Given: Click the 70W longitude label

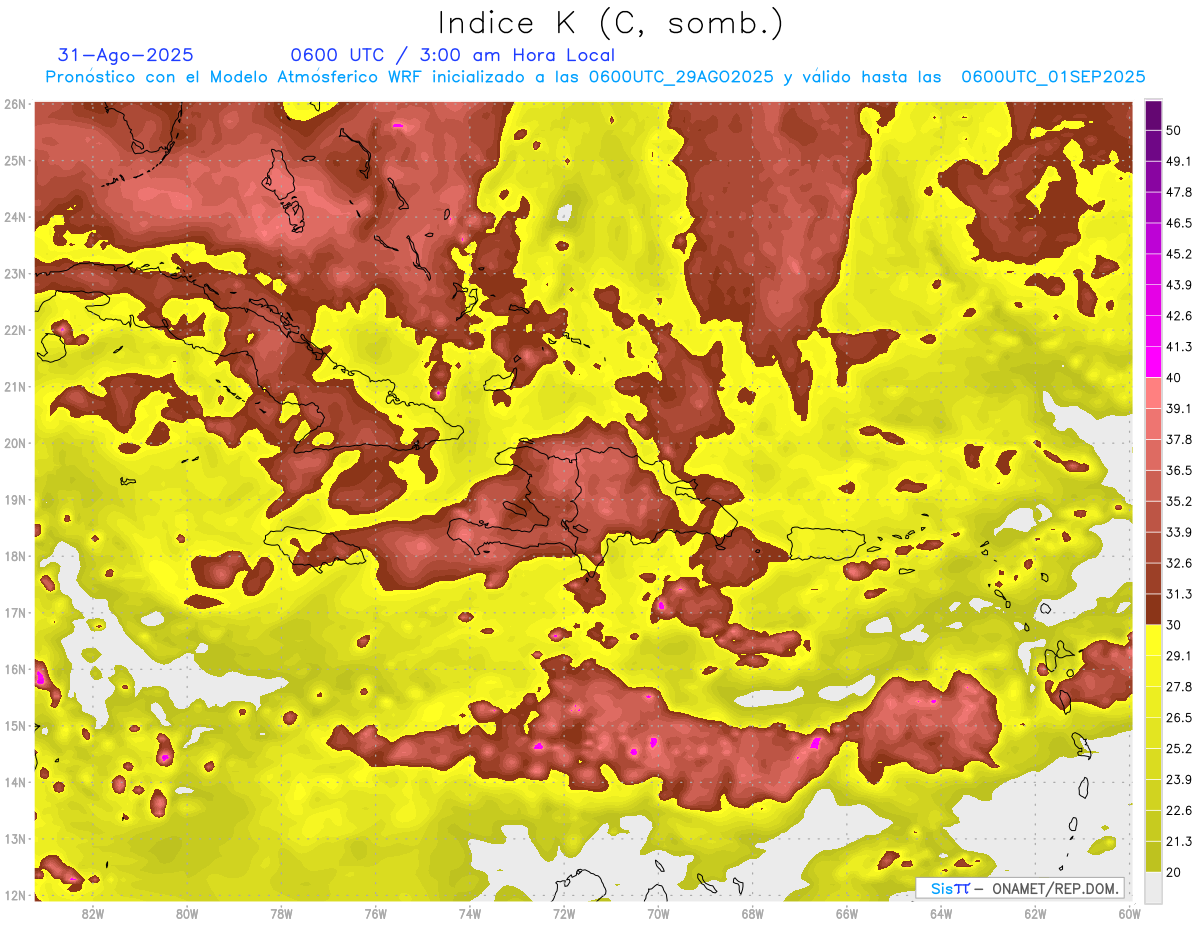Looking at the screenshot, I should (x=658, y=913).
